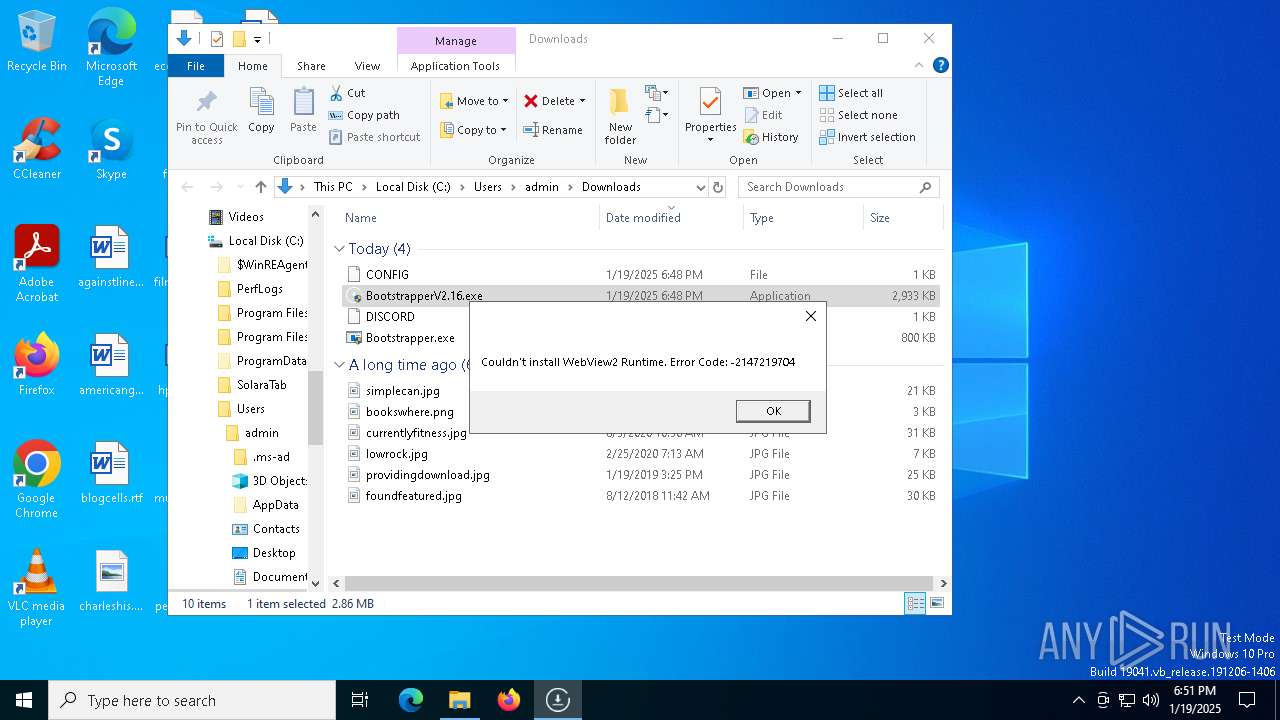Go up one folder level arrow
This screenshot has height=720, width=1280.
[261, 187]
